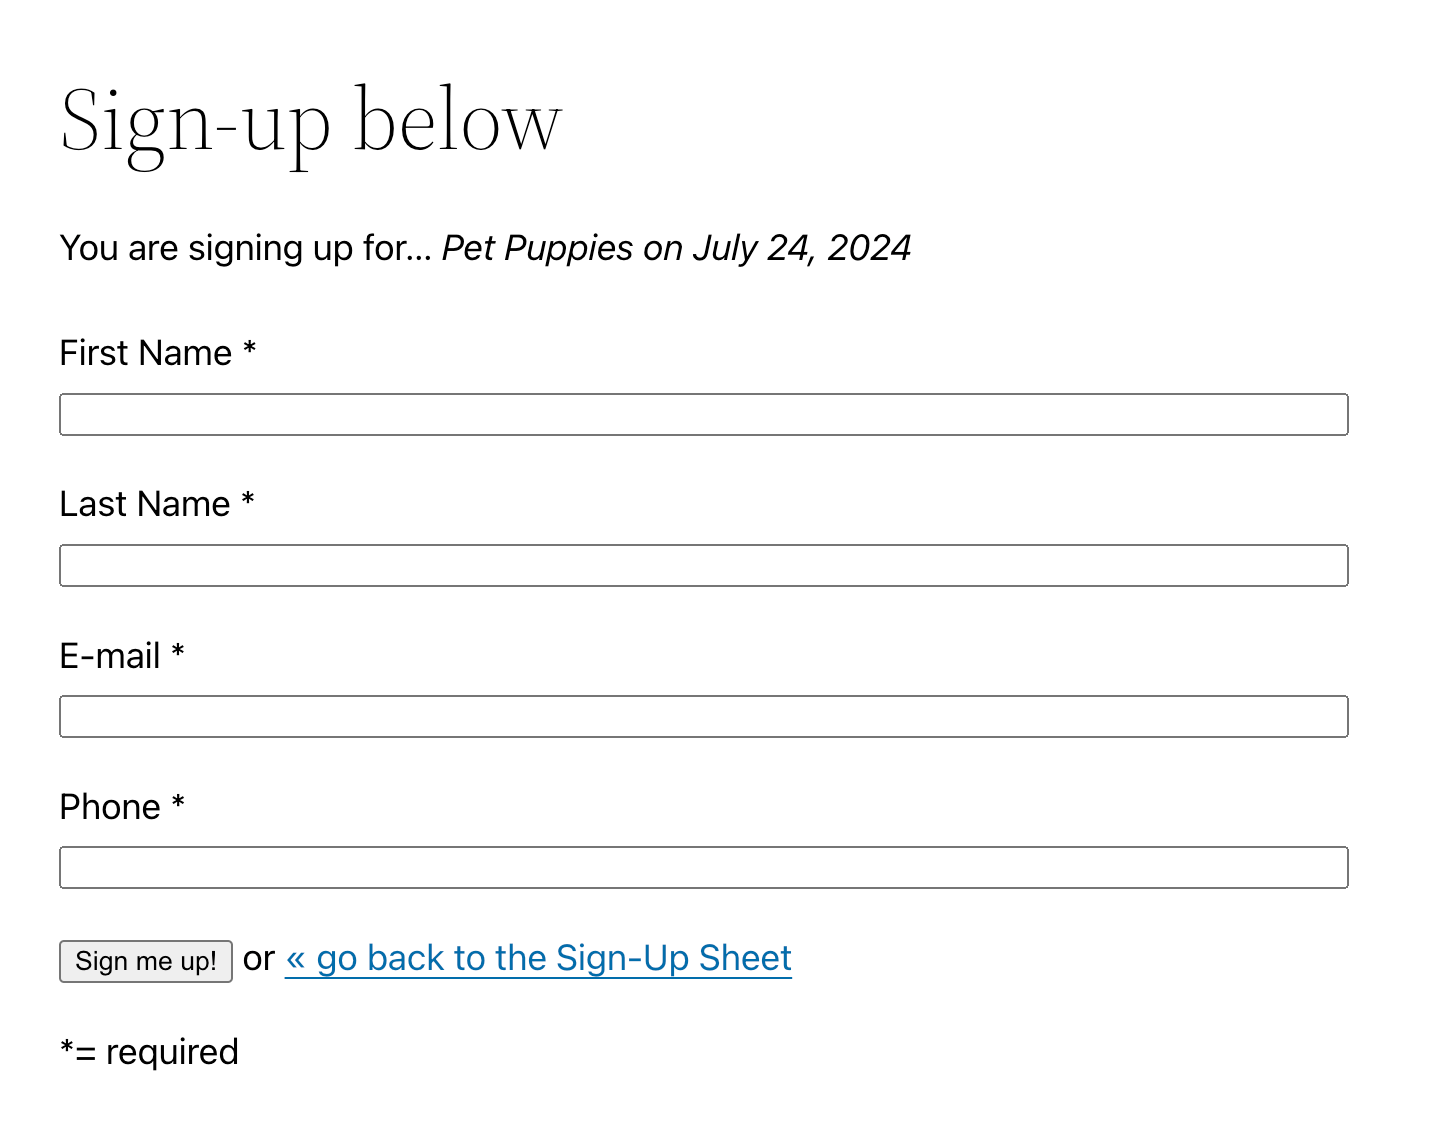The width and height of the screenshot is (1436, 1128).
Task: Click the "Sign-up below" page heading
Action: (311, 122)
